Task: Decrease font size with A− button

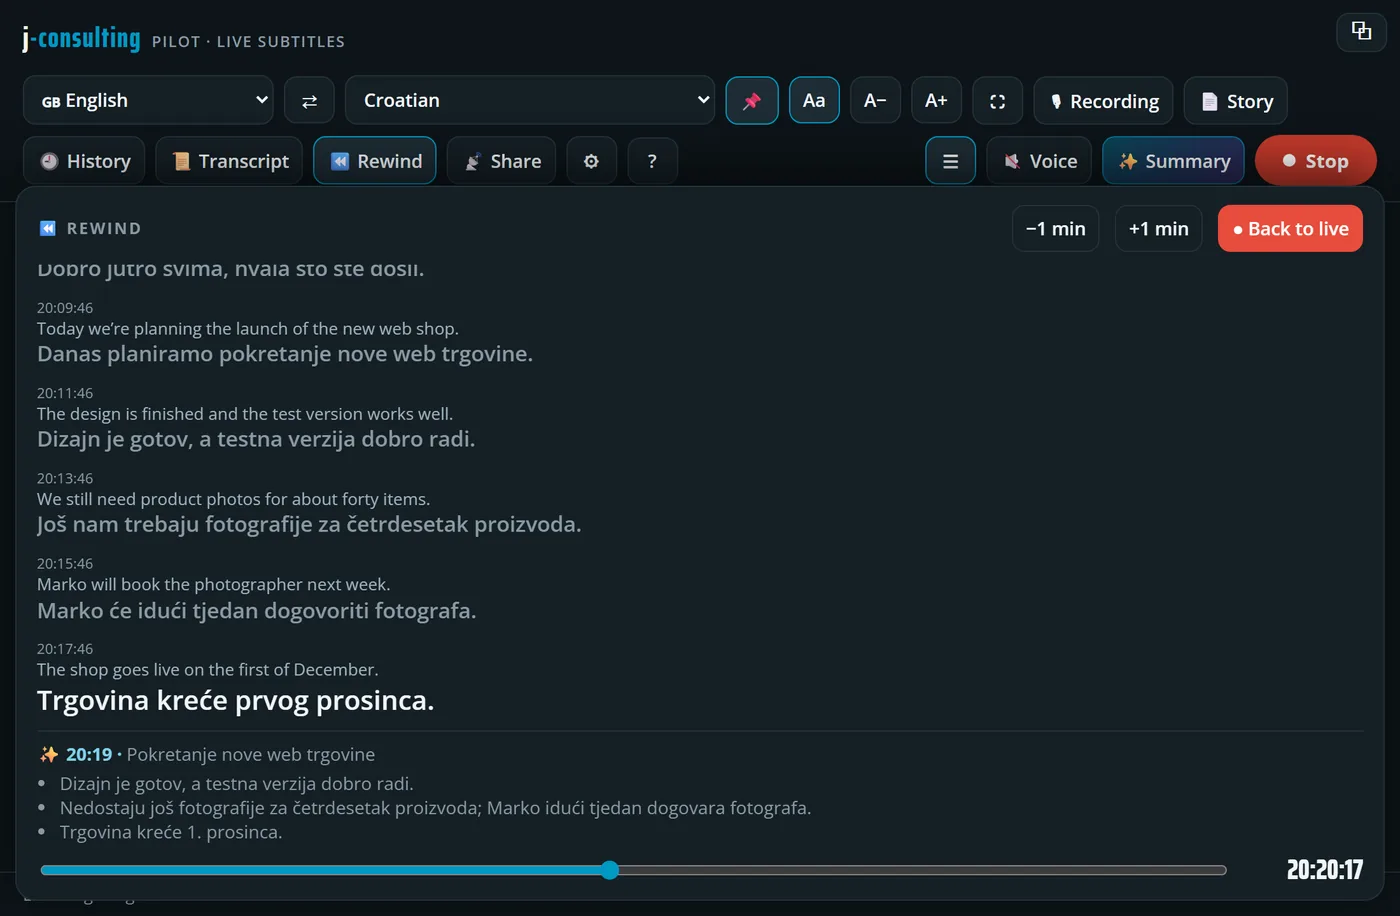Action: point(875,100)
